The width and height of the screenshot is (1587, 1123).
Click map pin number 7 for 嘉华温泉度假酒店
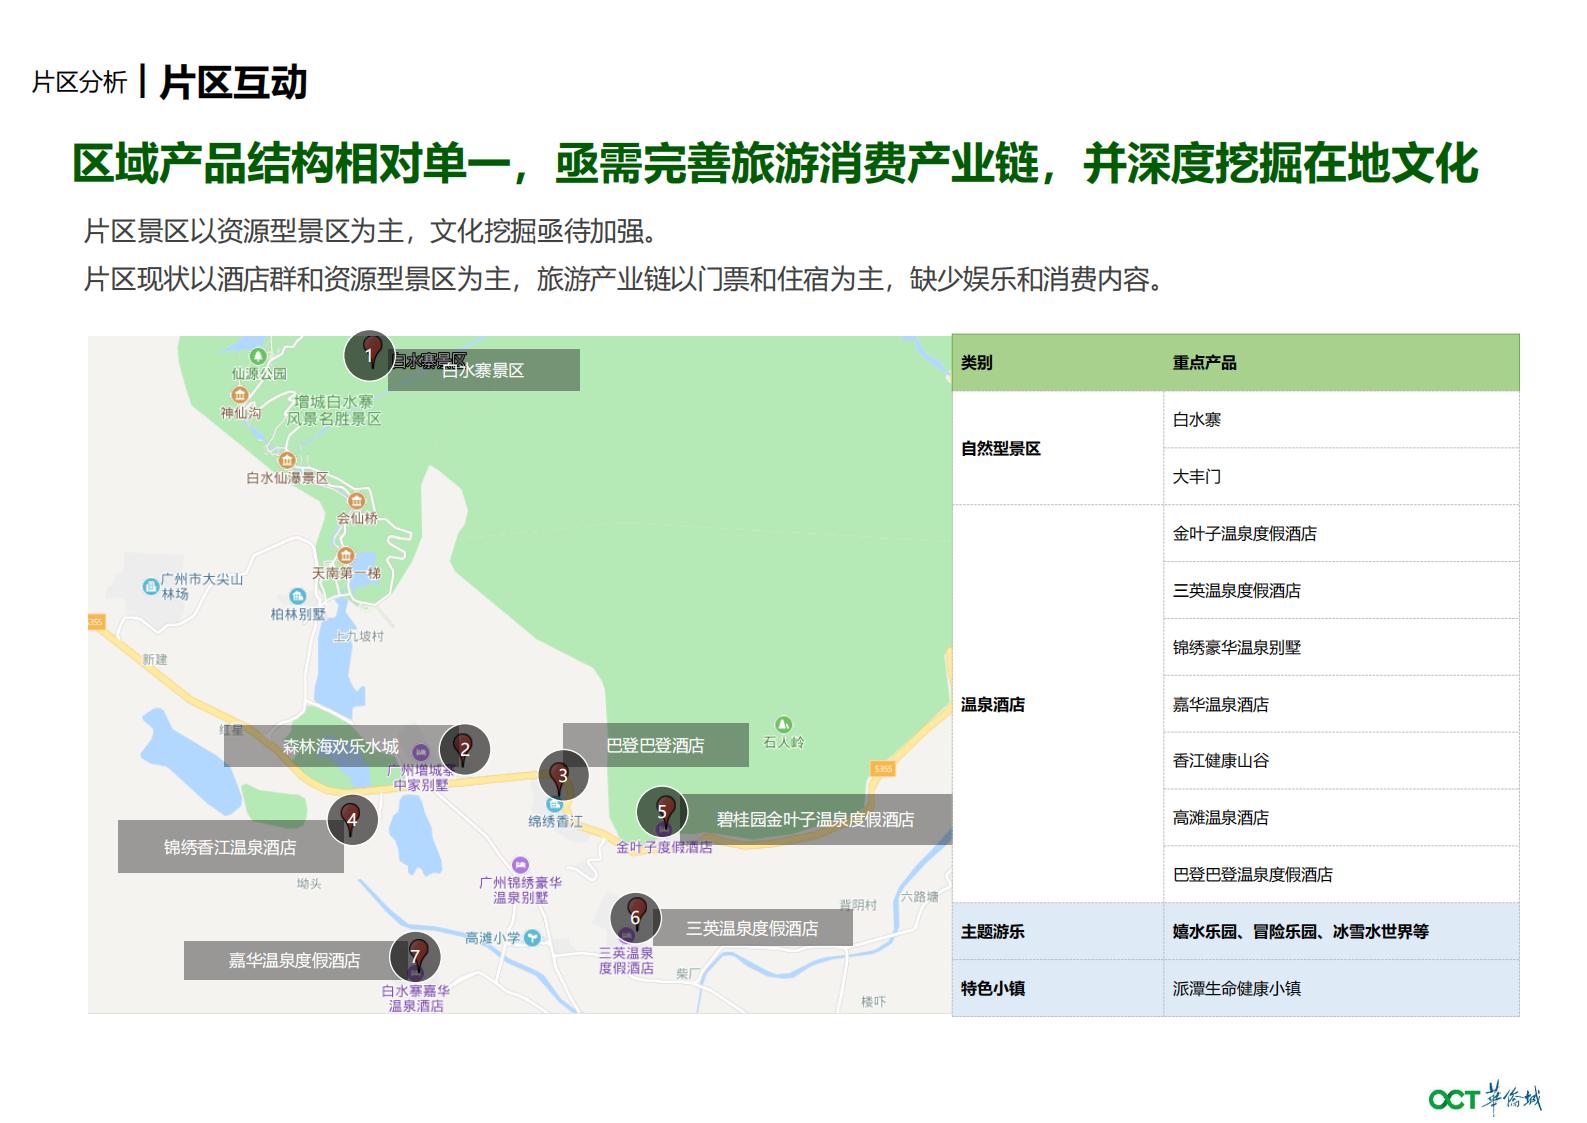tap(415, 957)
